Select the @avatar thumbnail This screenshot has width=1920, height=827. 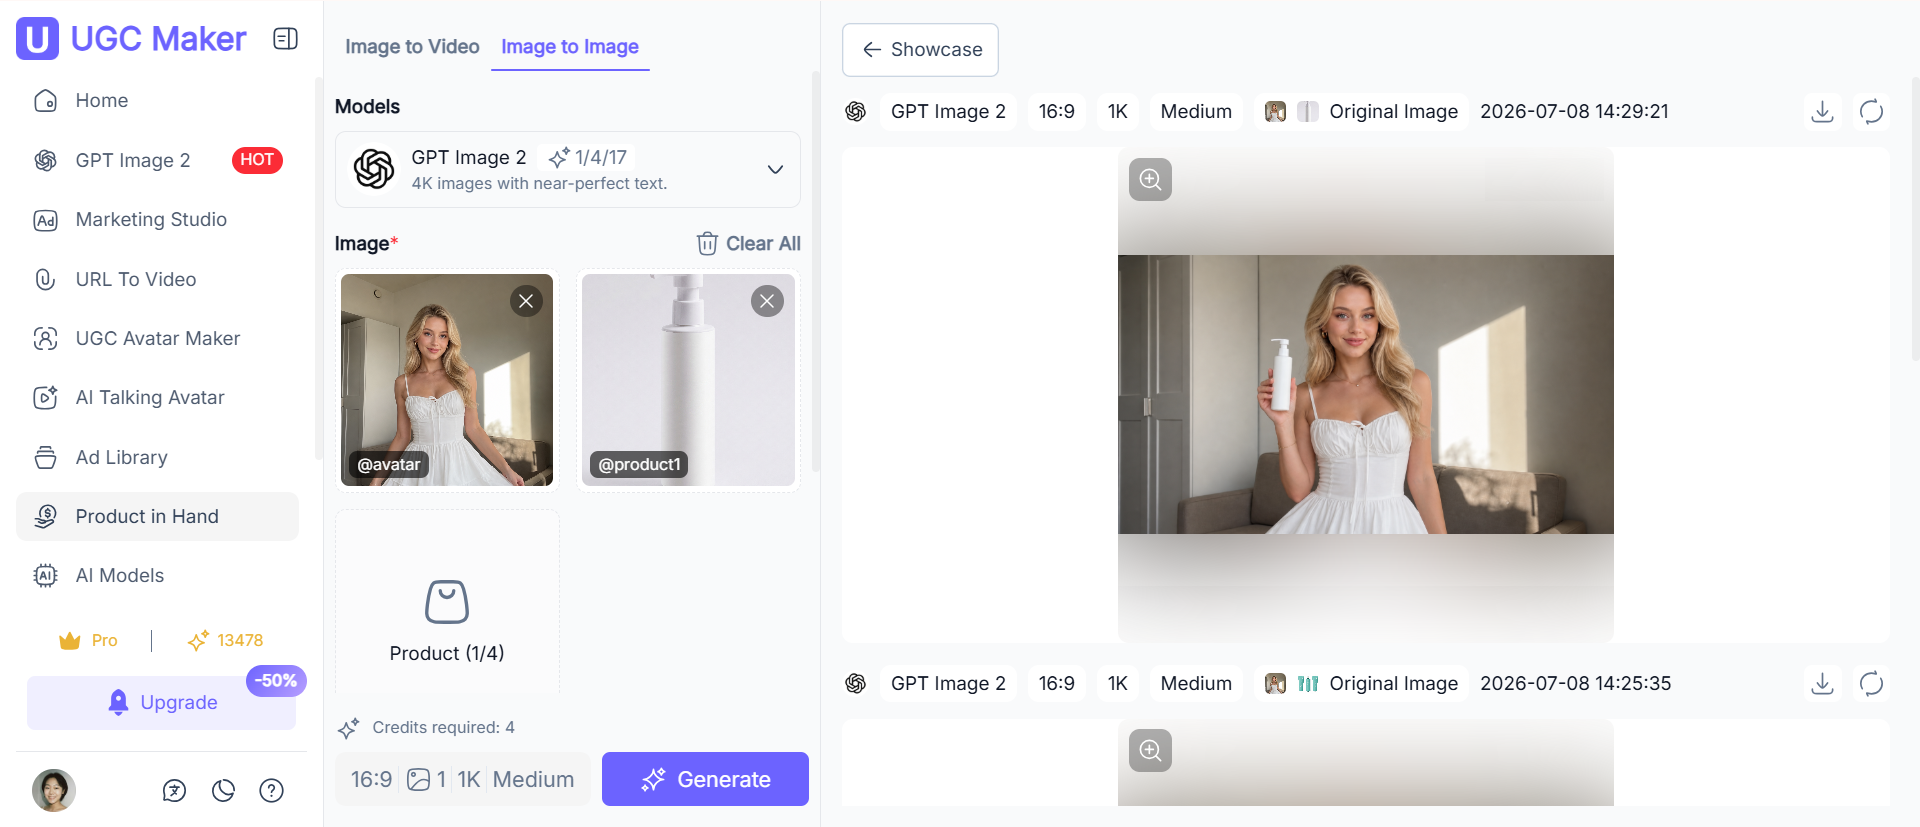[x=447, y=380]
